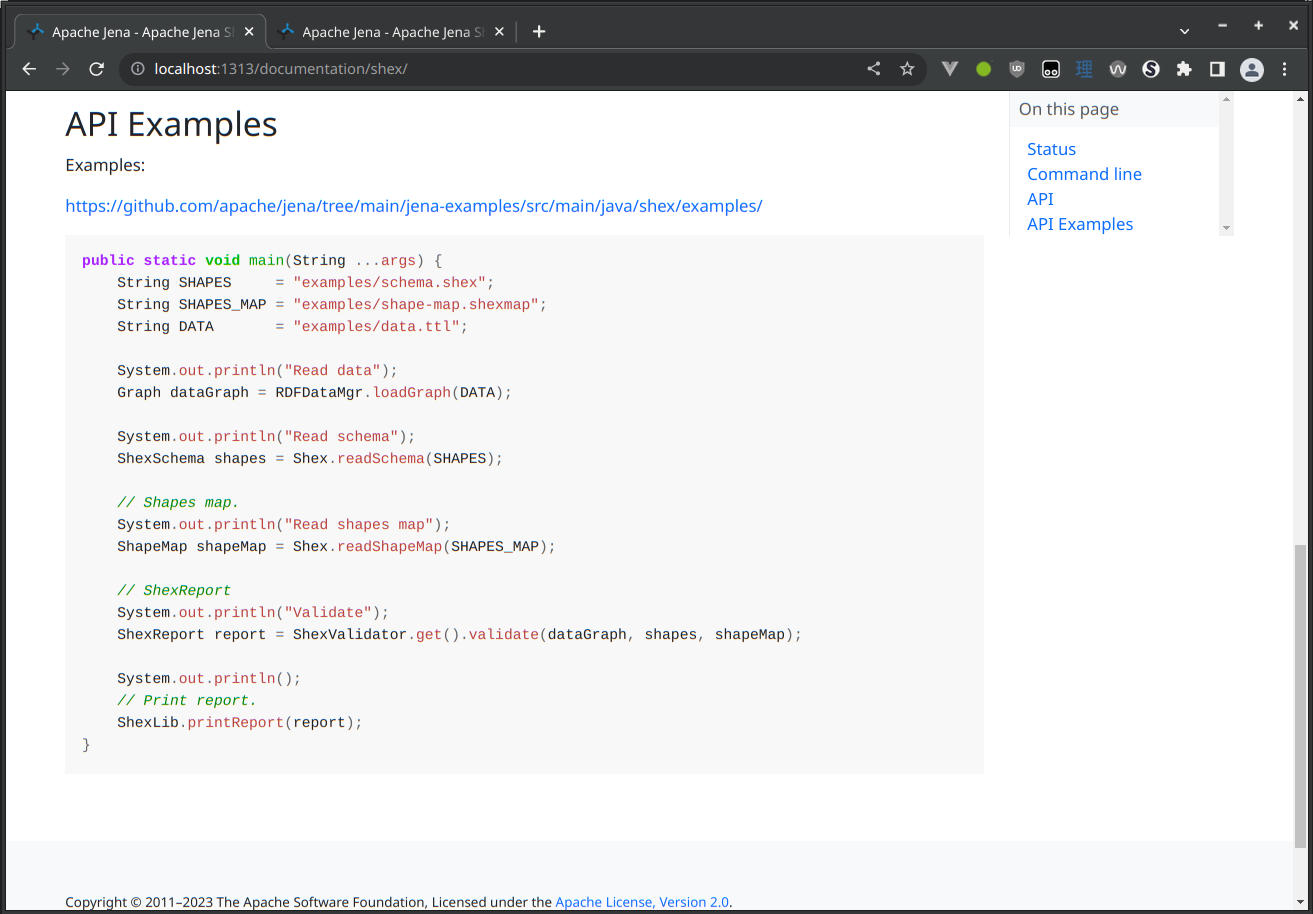Open the user profile avatar
Viewport: 1313px width, 914px height.
tap(1252, 69)
